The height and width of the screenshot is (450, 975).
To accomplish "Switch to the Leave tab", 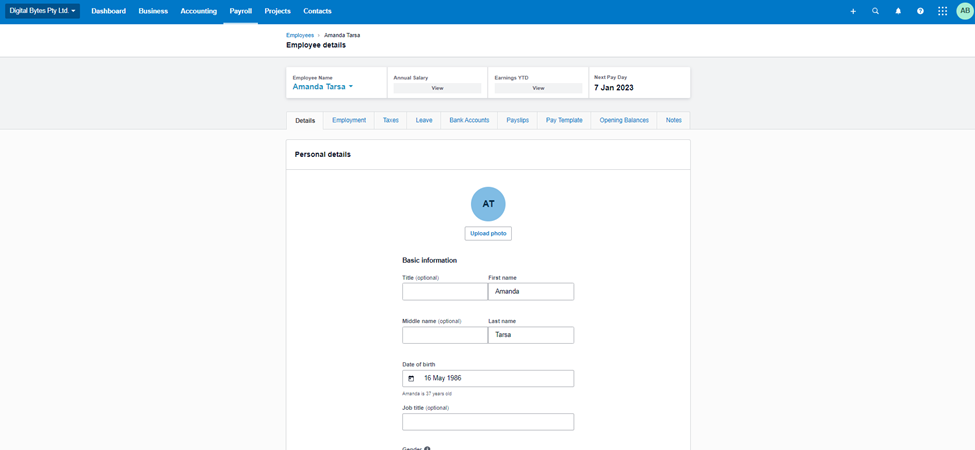I will 424,121.
